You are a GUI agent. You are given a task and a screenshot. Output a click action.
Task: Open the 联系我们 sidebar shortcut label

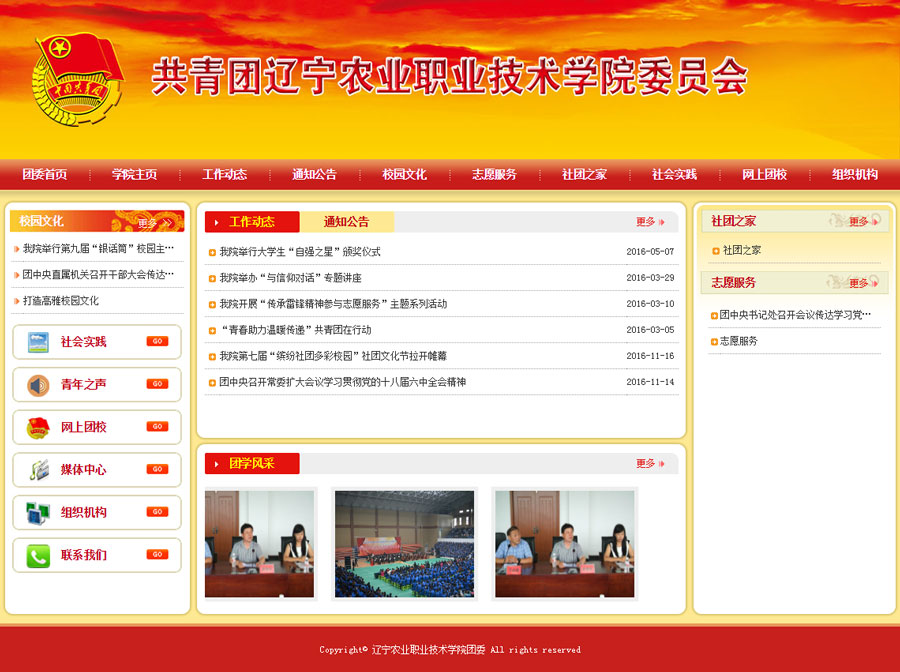point(84,555)
